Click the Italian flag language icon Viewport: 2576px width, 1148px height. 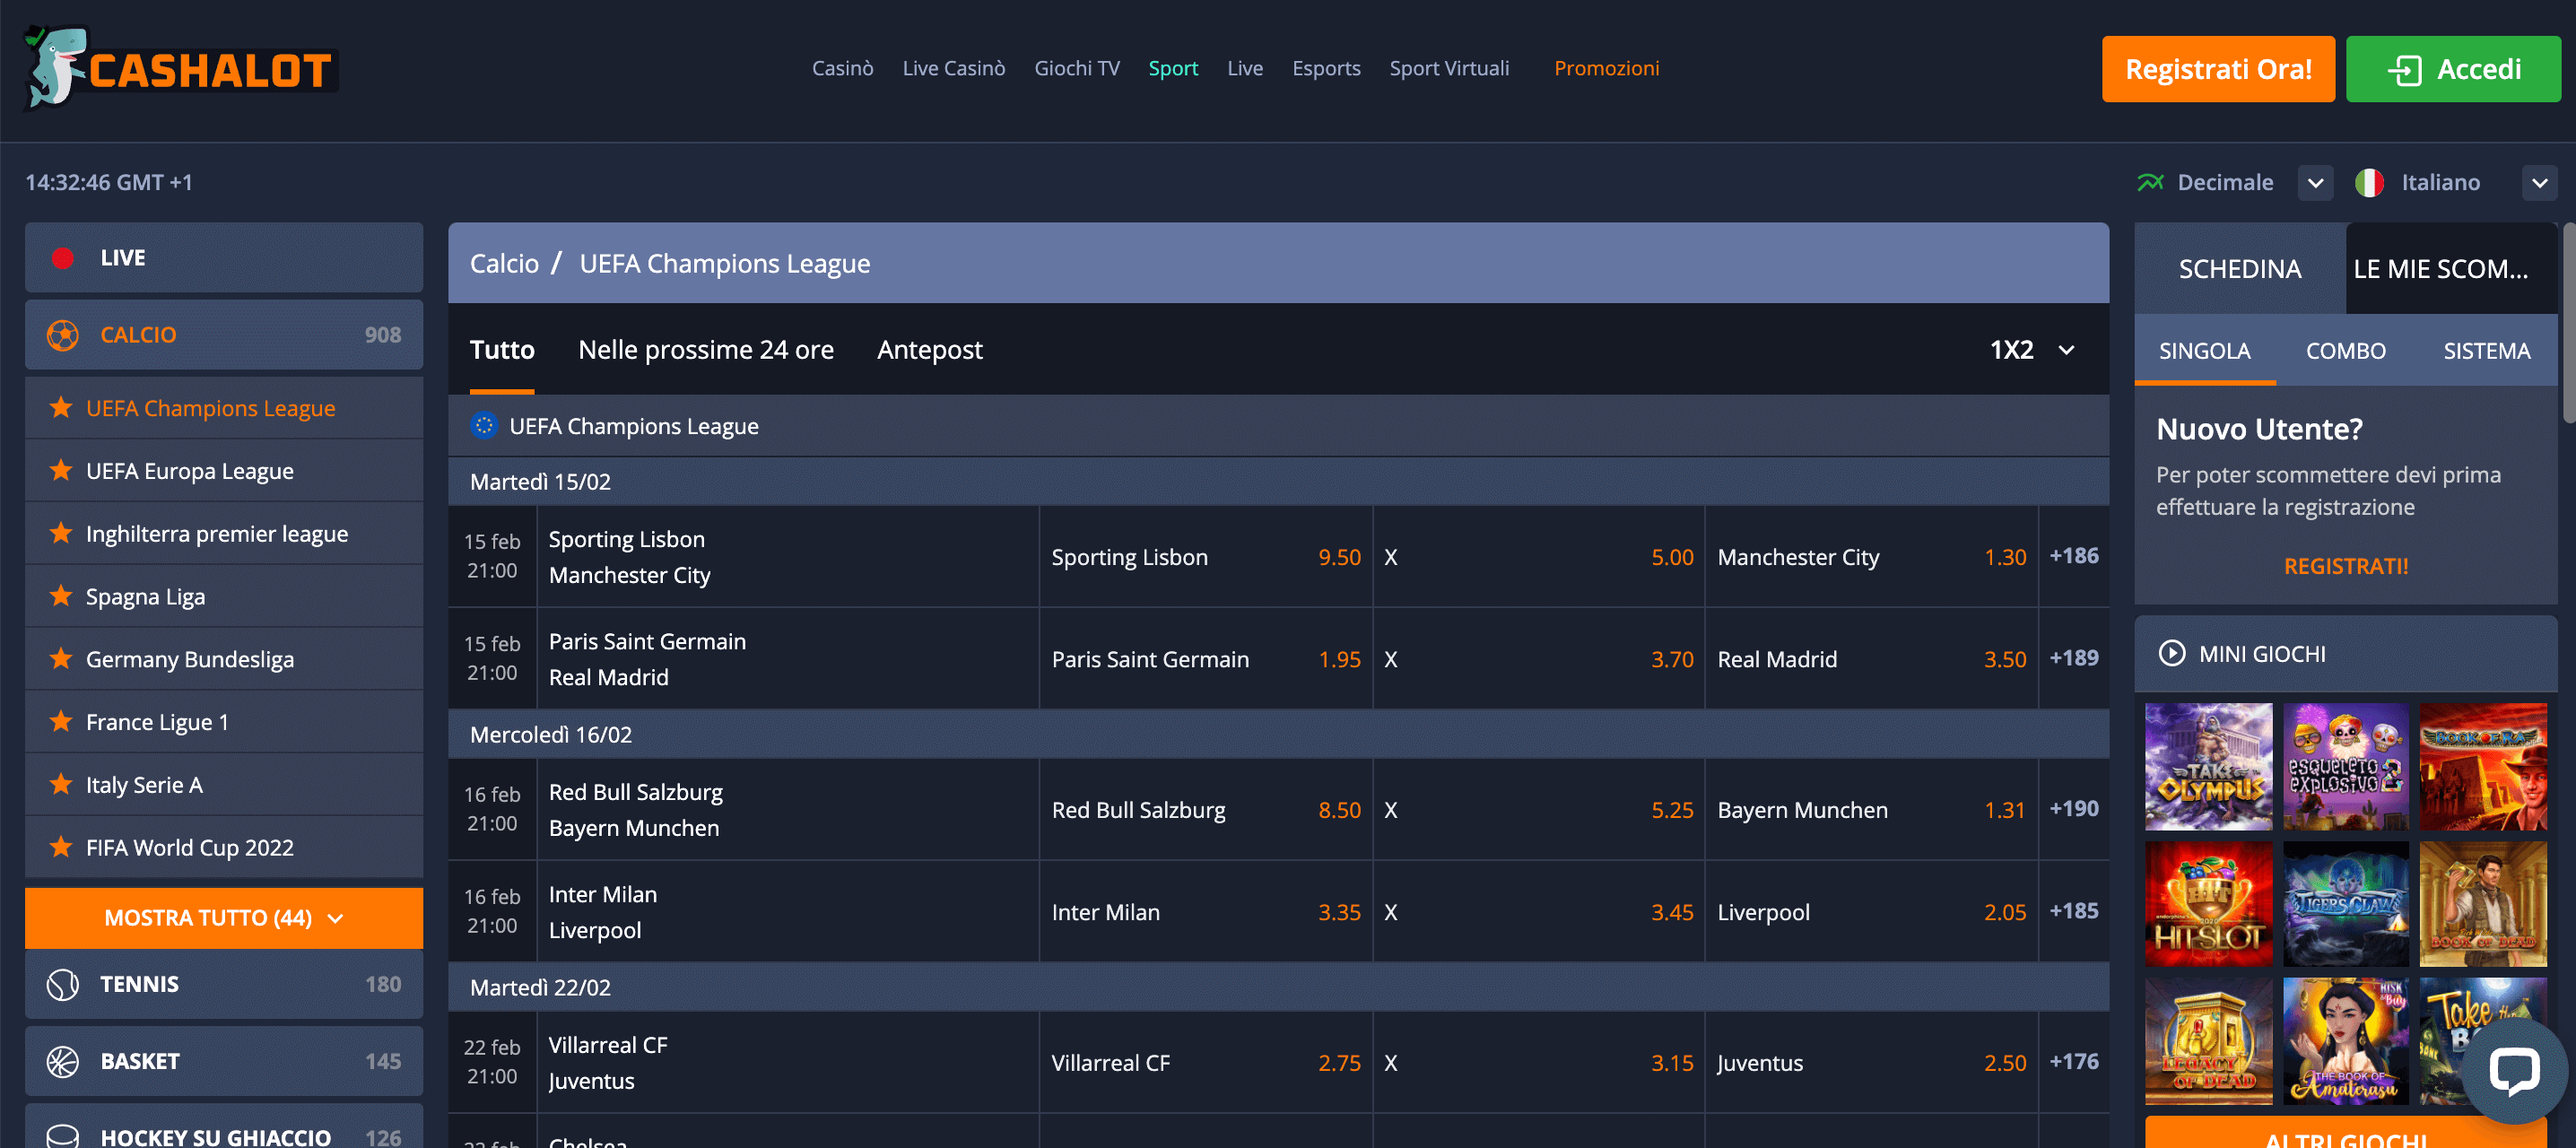(2369, 182)
